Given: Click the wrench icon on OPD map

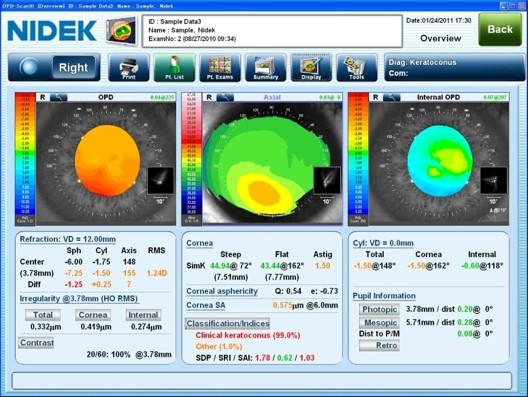Looking at the screenshot, I should [x=59, y=97].
